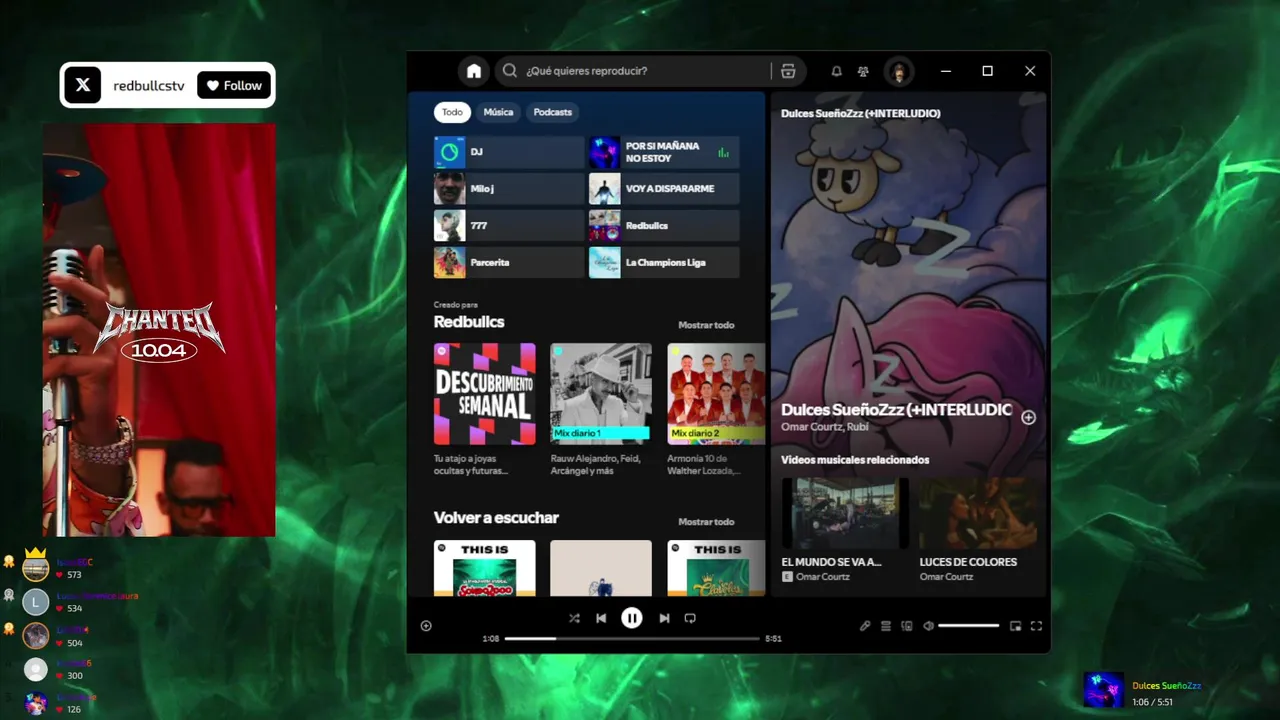The image size is (1280, 720).
Task: Open the mini player icon
Action: pyautogui.click(x=1015, y=626)
